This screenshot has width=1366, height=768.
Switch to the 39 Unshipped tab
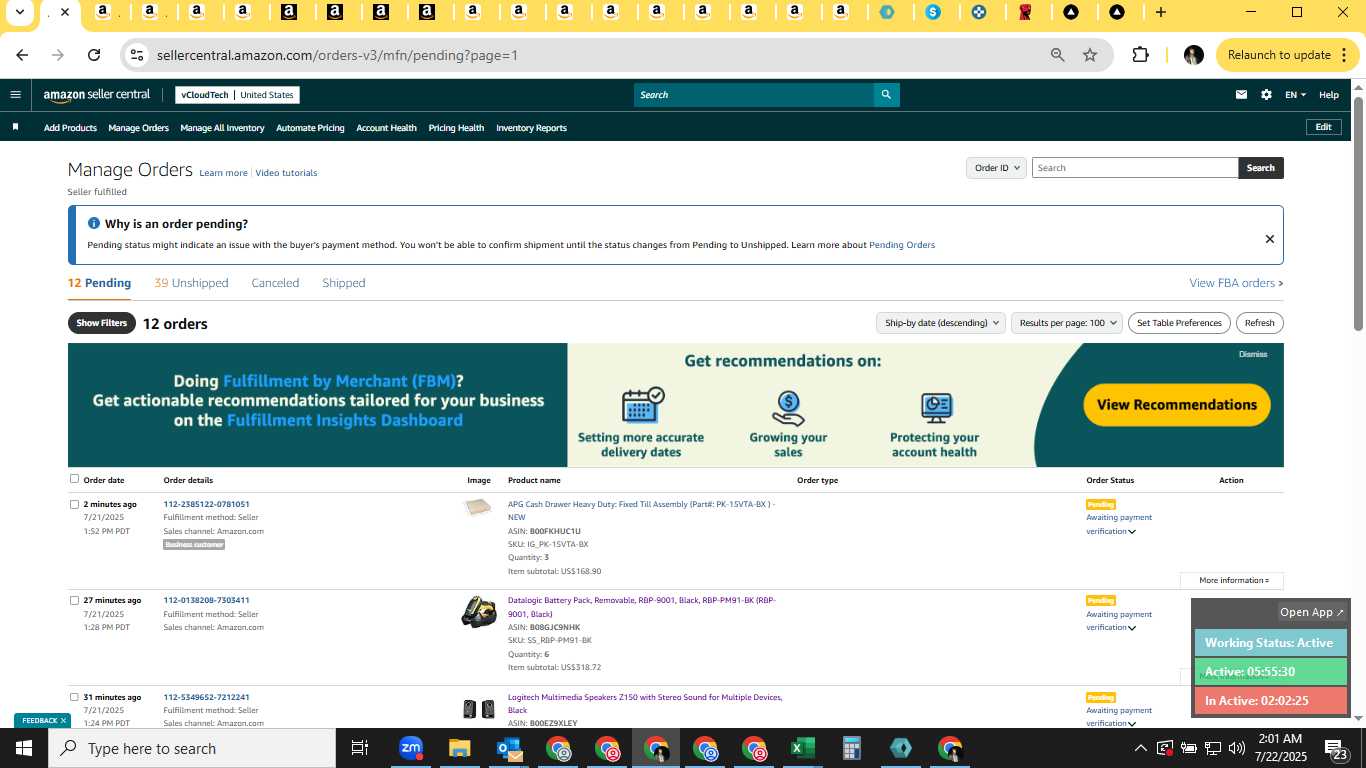pyautogui.click(x=191, y=283)
